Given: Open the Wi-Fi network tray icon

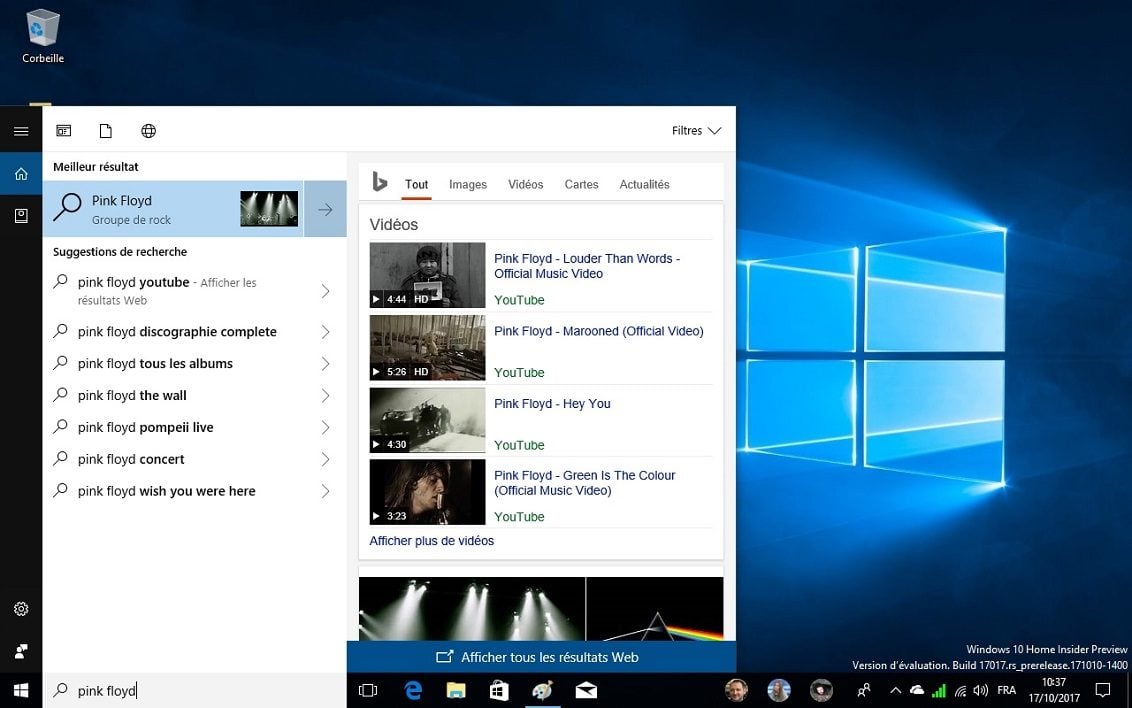Looking at the screenshot, I should 960,691.
